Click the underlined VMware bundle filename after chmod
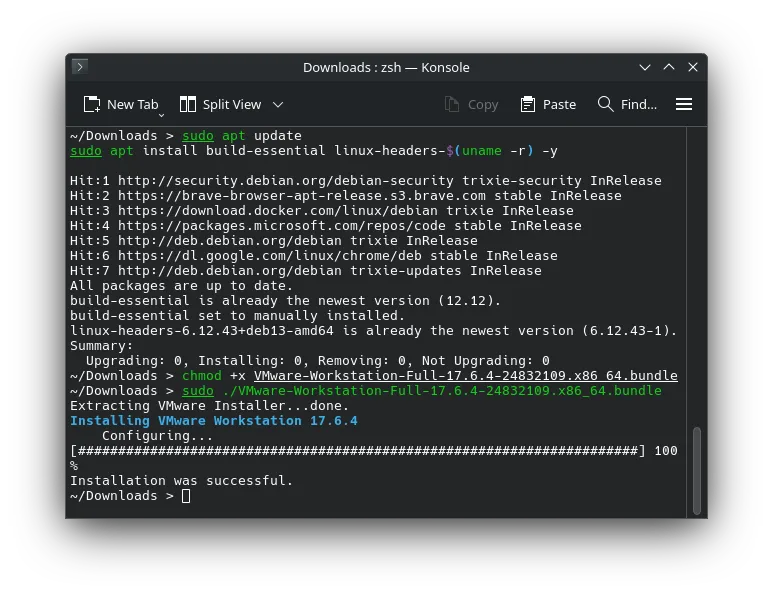The image size is (773, 596). (465, 376)
